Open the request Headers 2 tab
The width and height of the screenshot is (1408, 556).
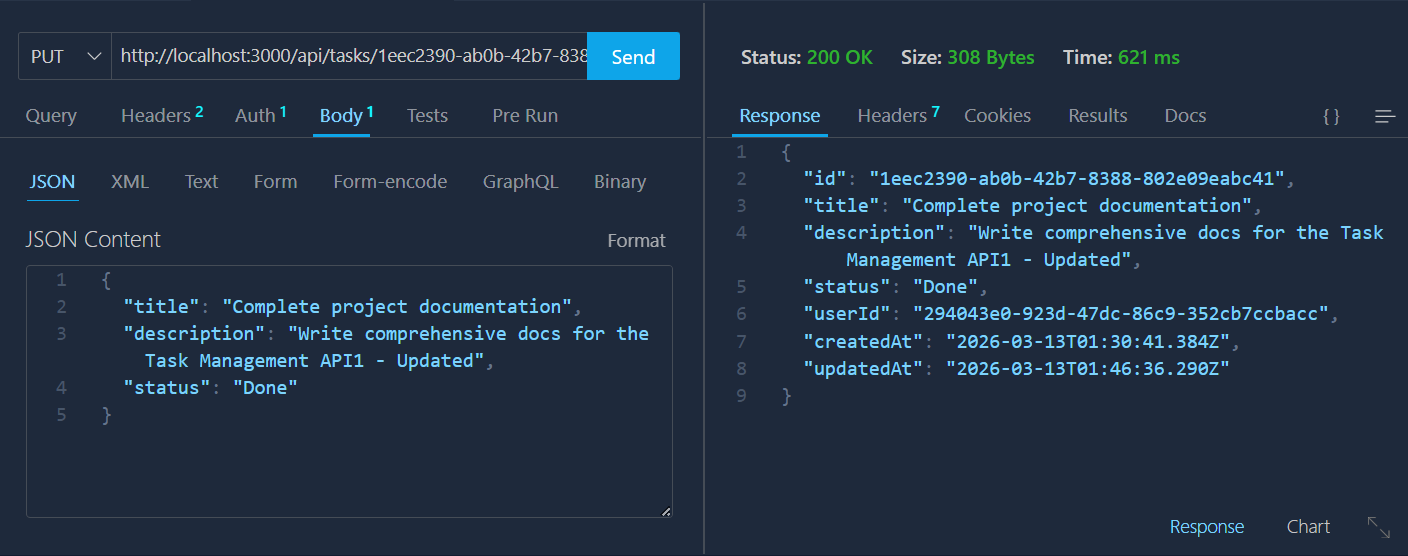click(162, 116)
